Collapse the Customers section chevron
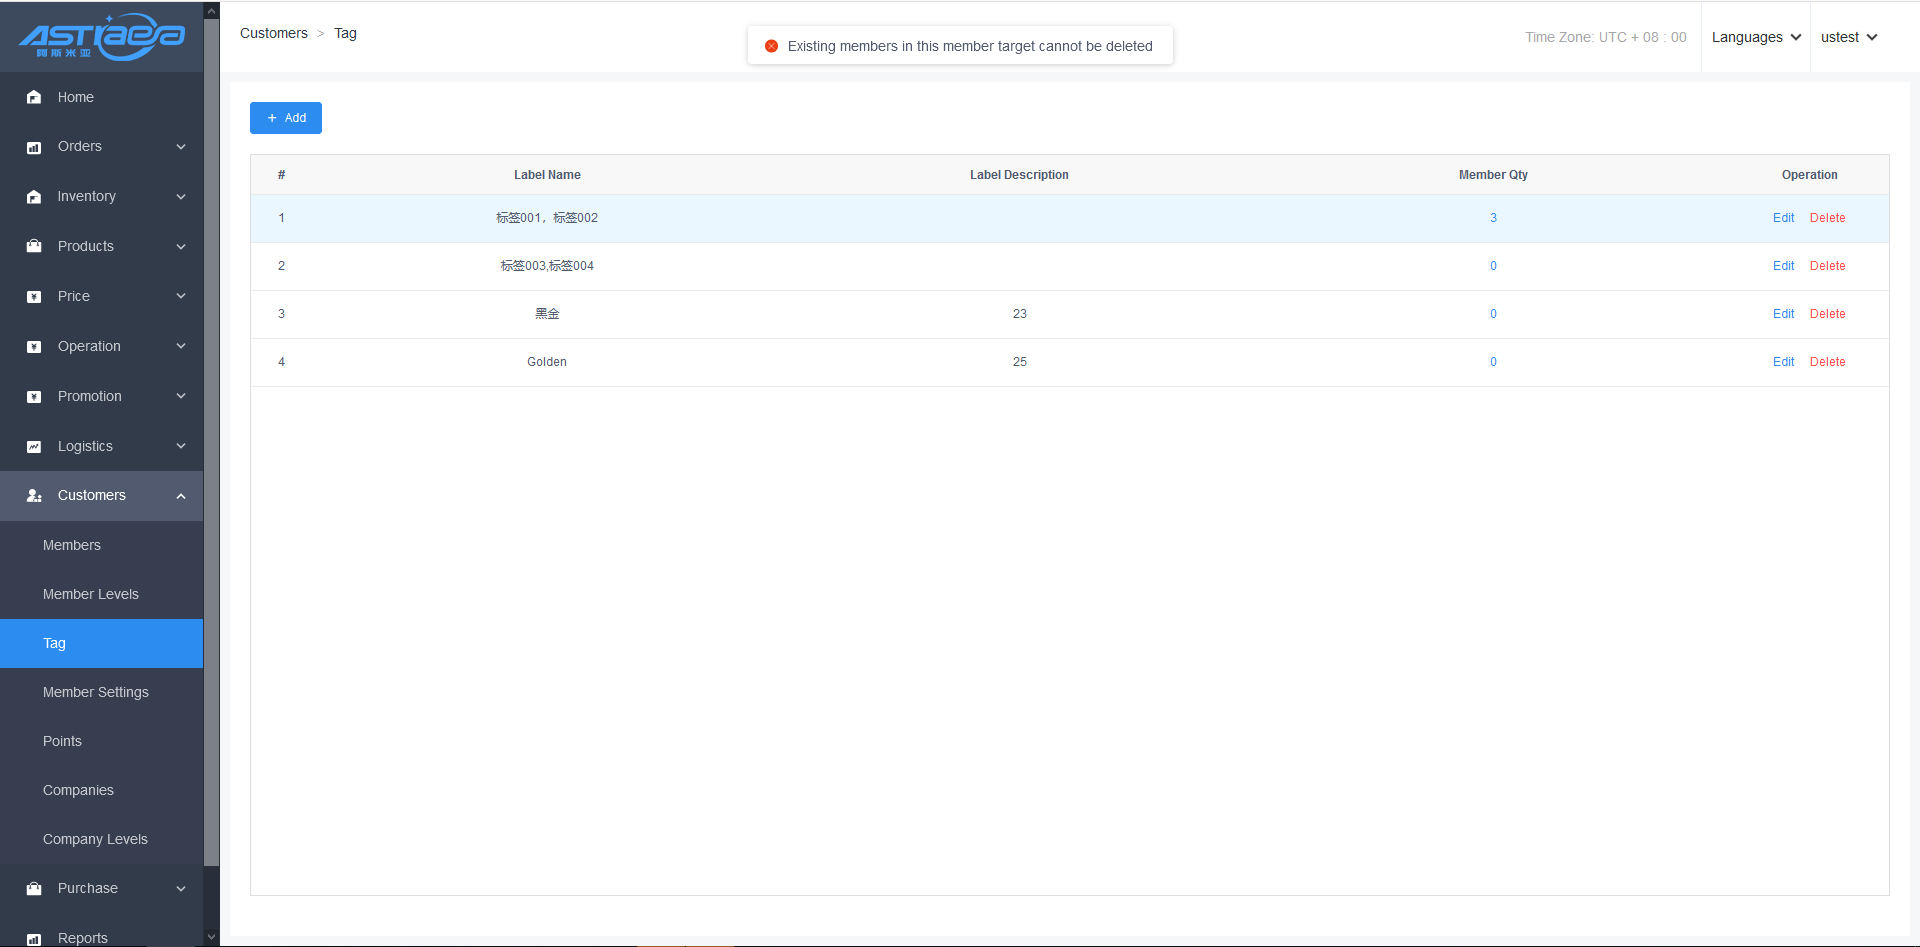The image size is (1920, 947). pos(181,496)
